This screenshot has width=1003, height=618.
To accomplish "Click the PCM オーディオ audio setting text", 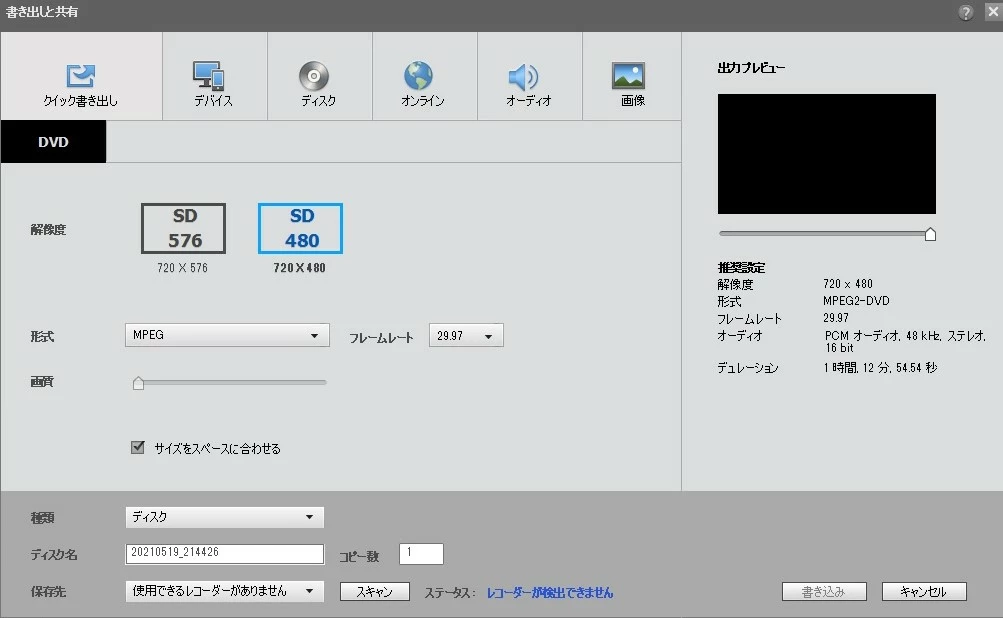I will click(x=904, y=342).
